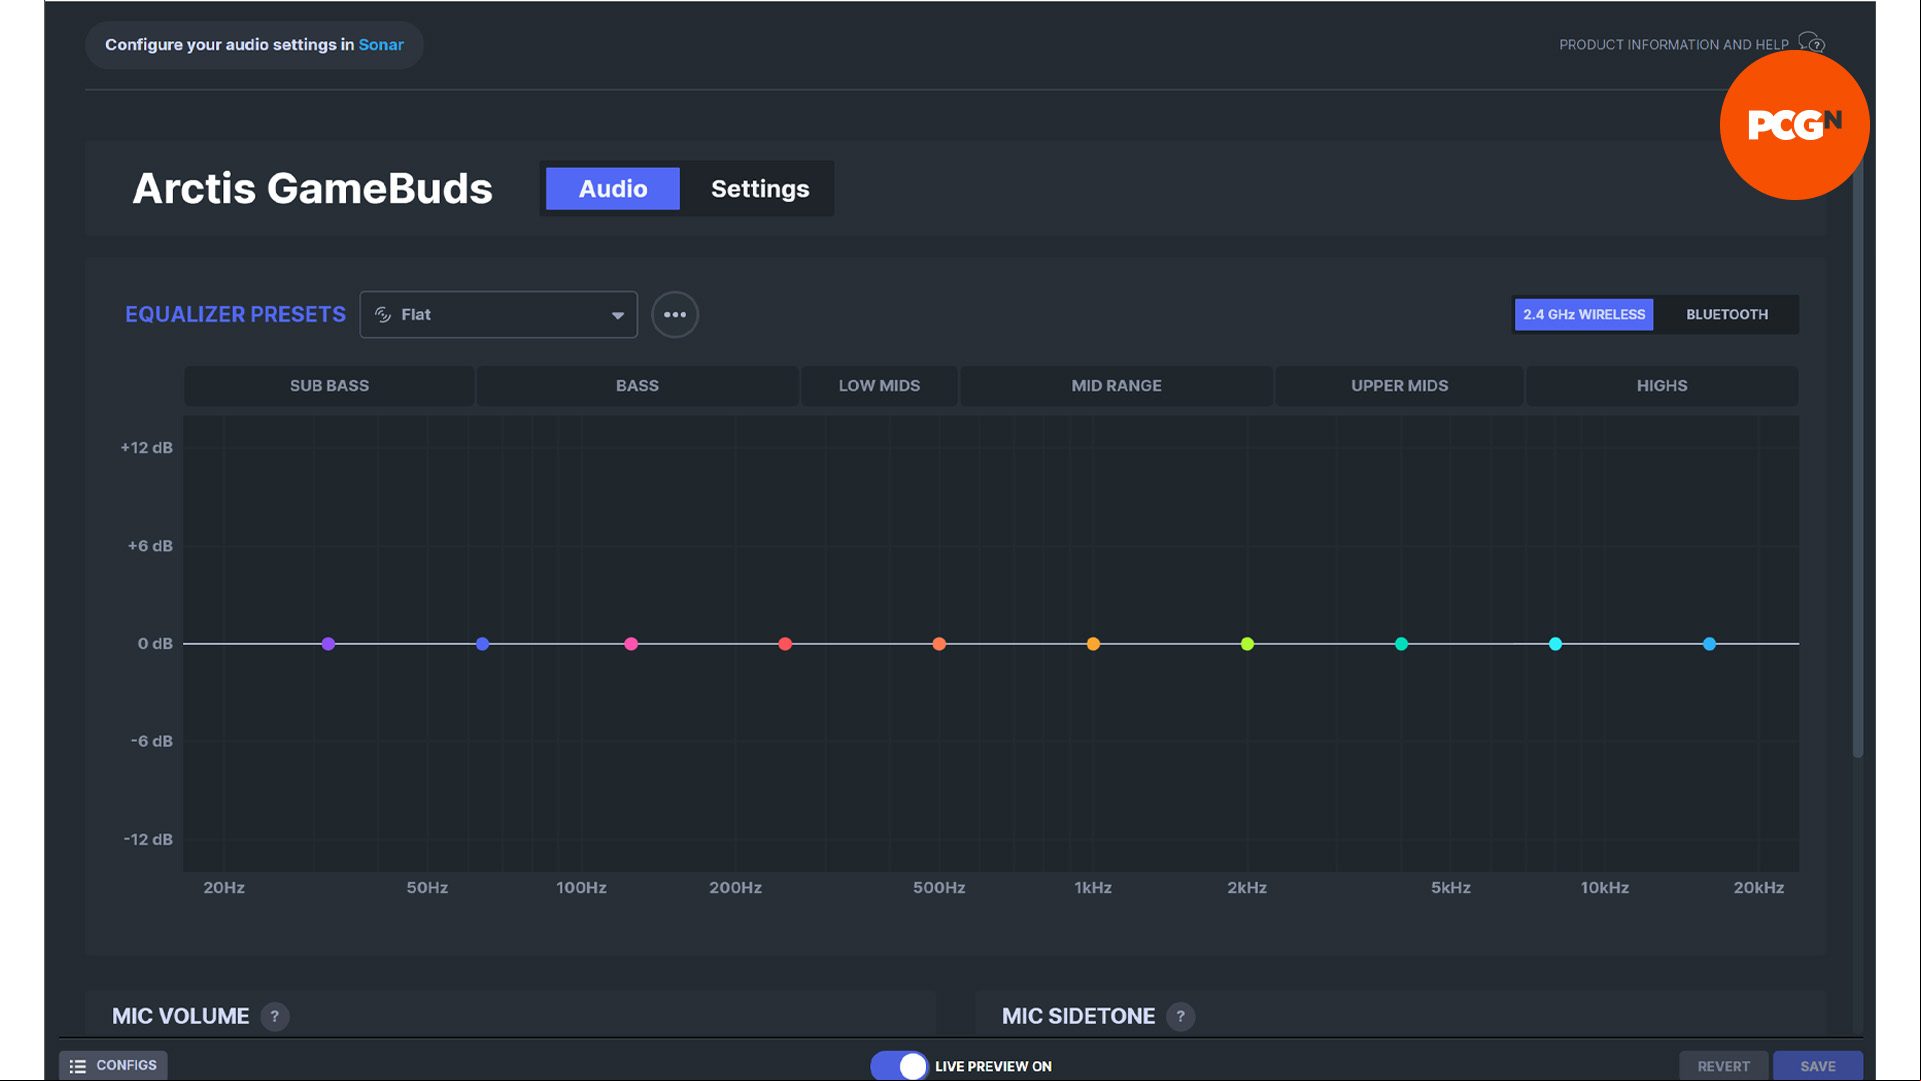Select the Highs band header

(1661, 386)
